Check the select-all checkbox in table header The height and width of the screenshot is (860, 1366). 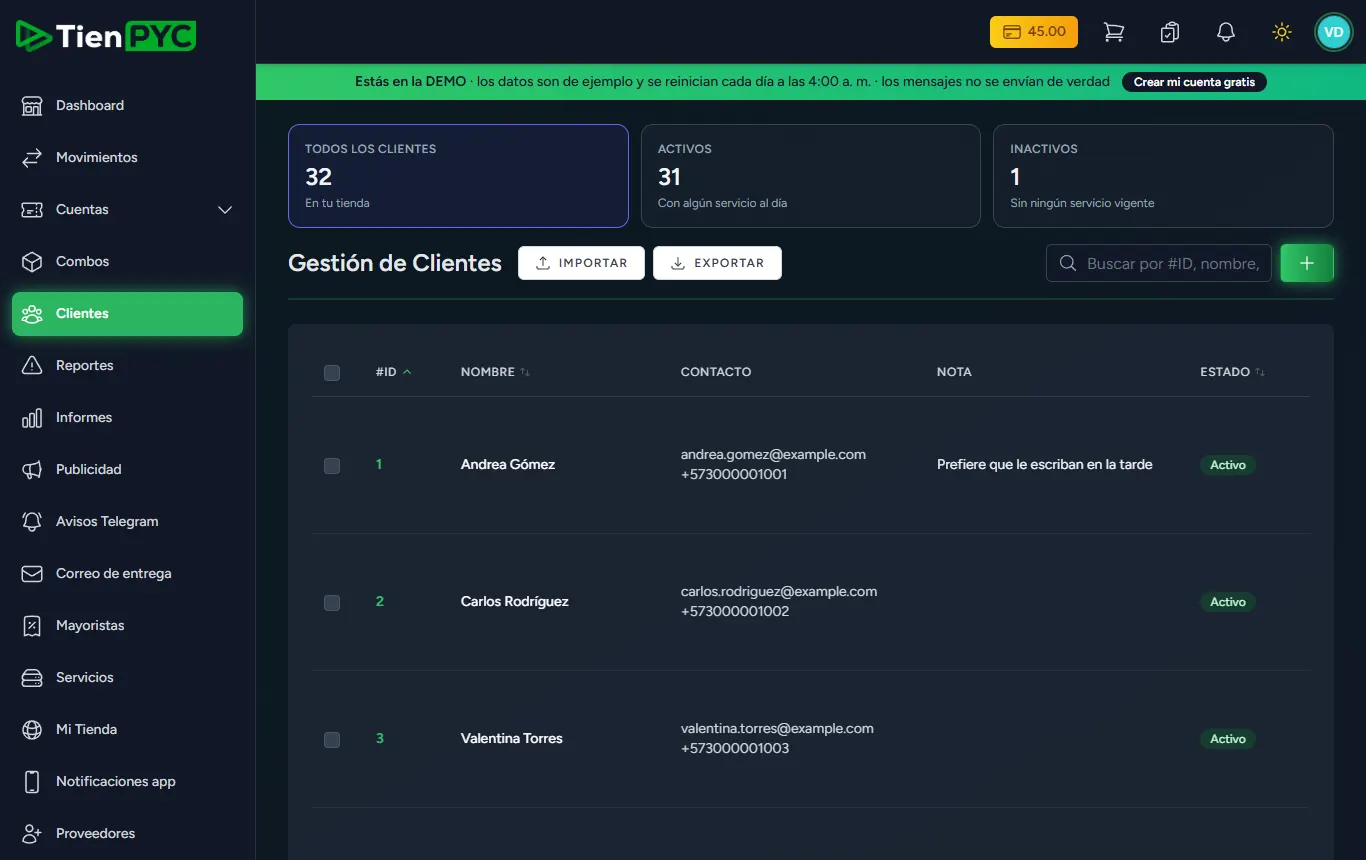coord(332,372)
